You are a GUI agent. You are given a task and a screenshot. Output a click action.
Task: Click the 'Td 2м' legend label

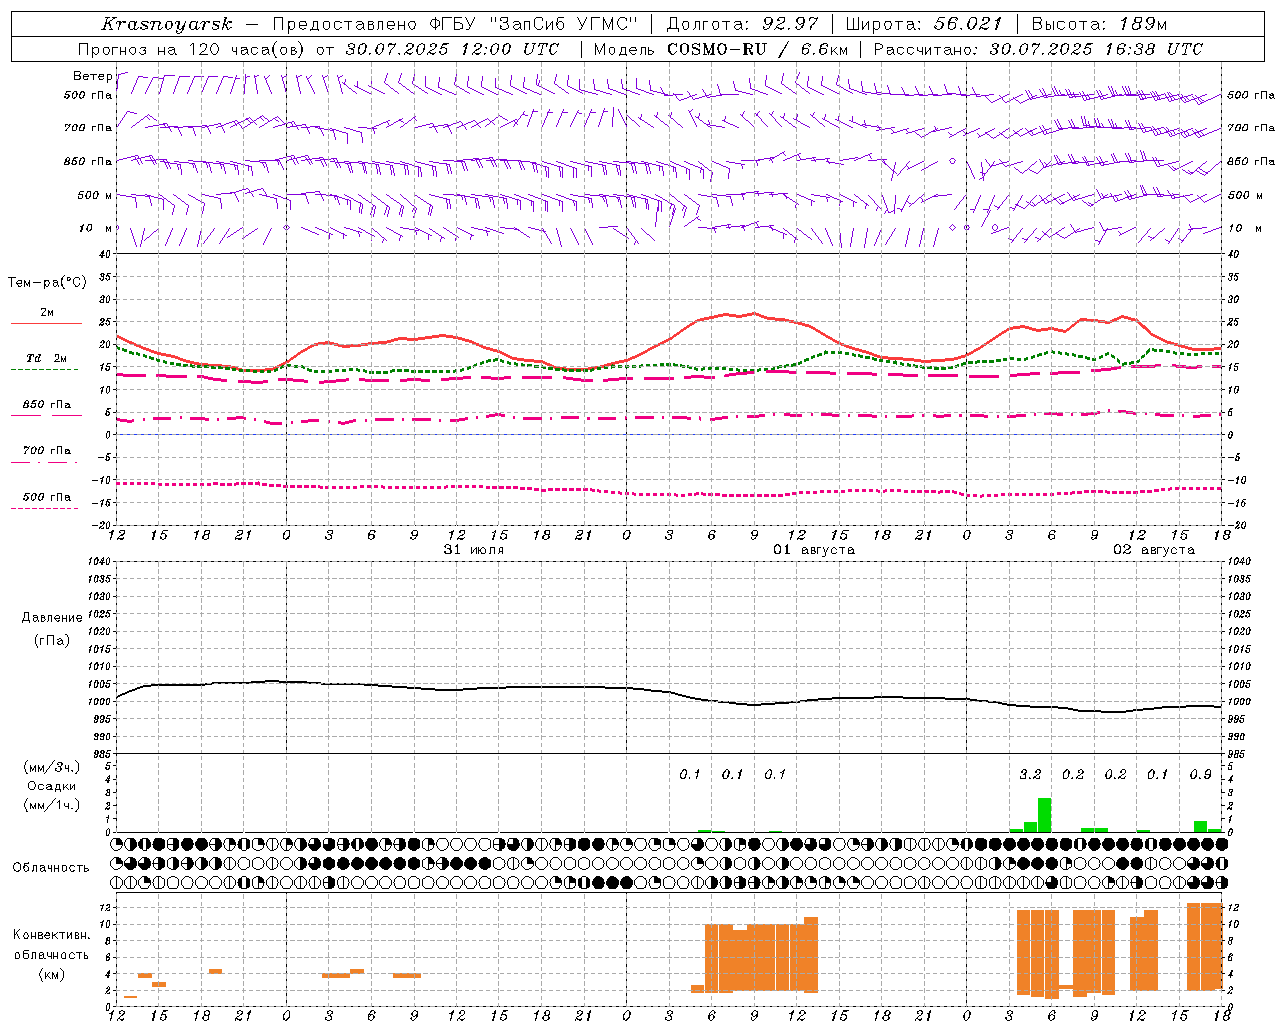click(x=47, y=358)
